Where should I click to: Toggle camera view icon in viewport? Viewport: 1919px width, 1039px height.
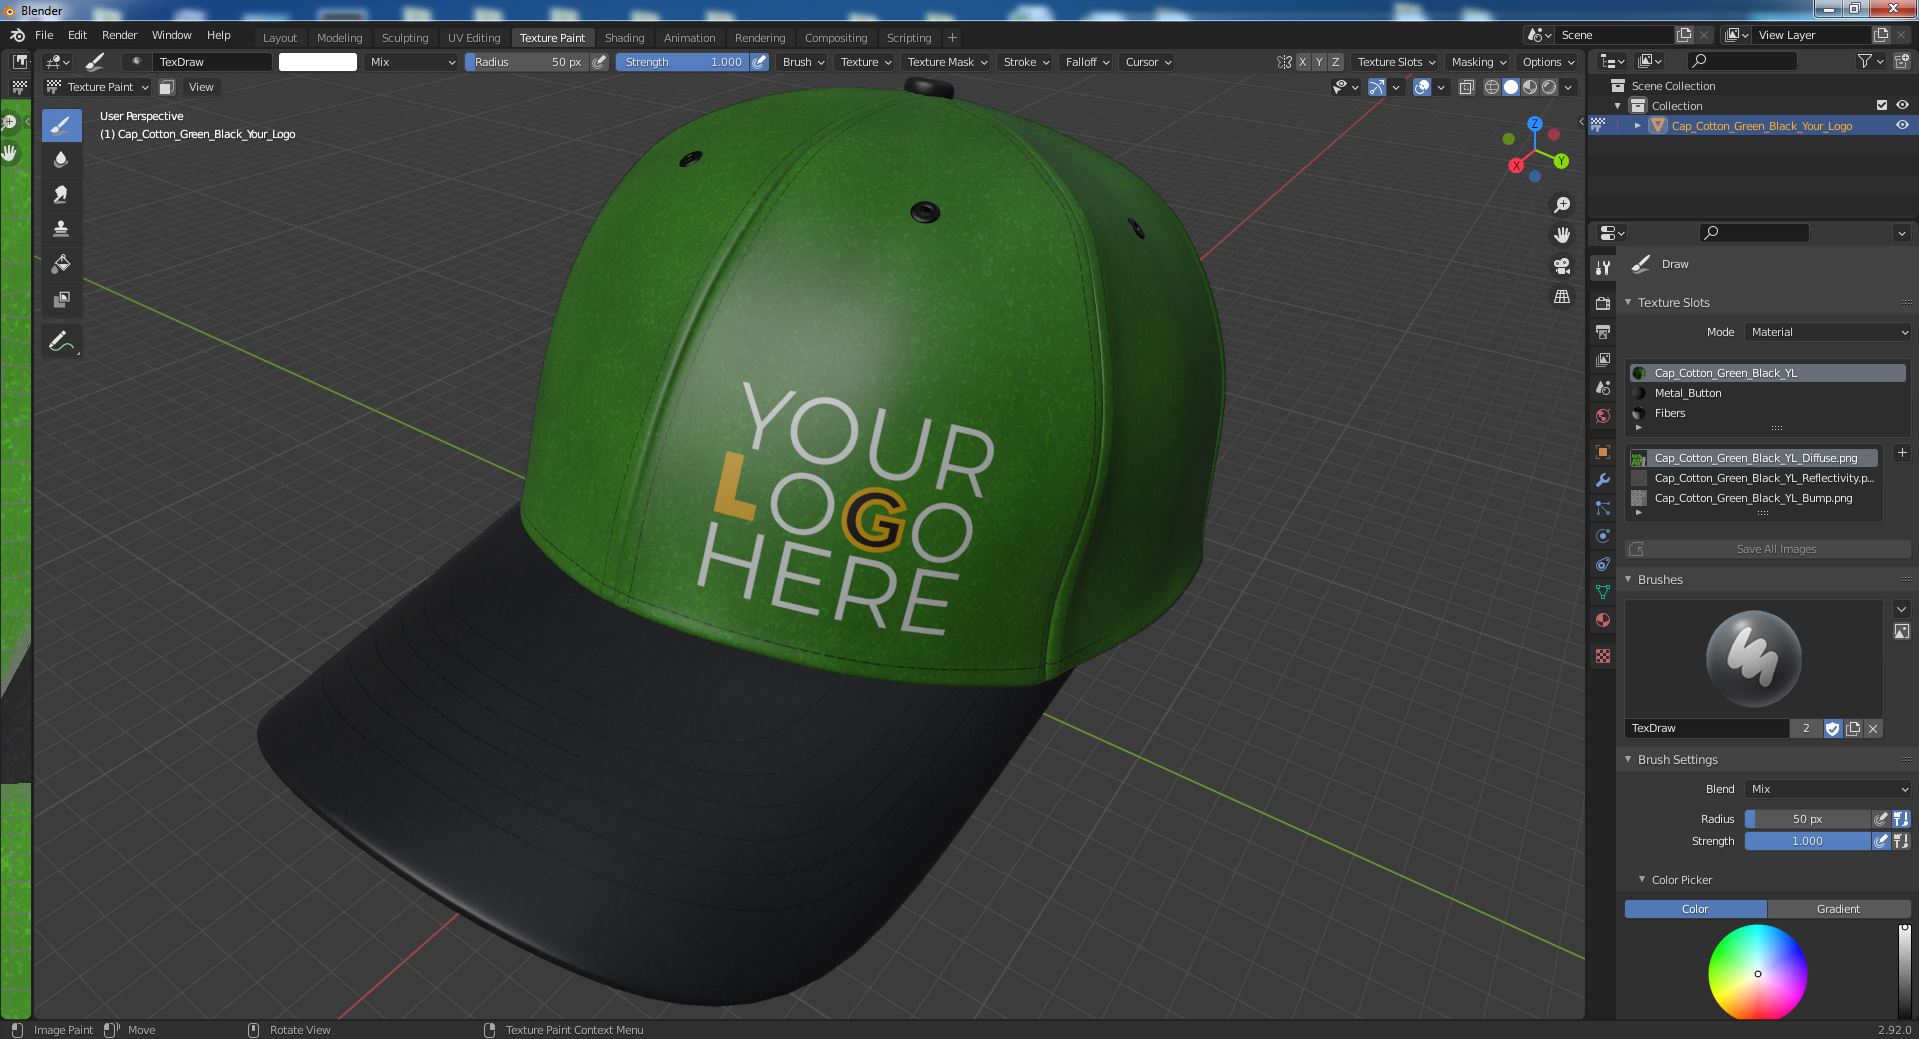pos(1561,266)
